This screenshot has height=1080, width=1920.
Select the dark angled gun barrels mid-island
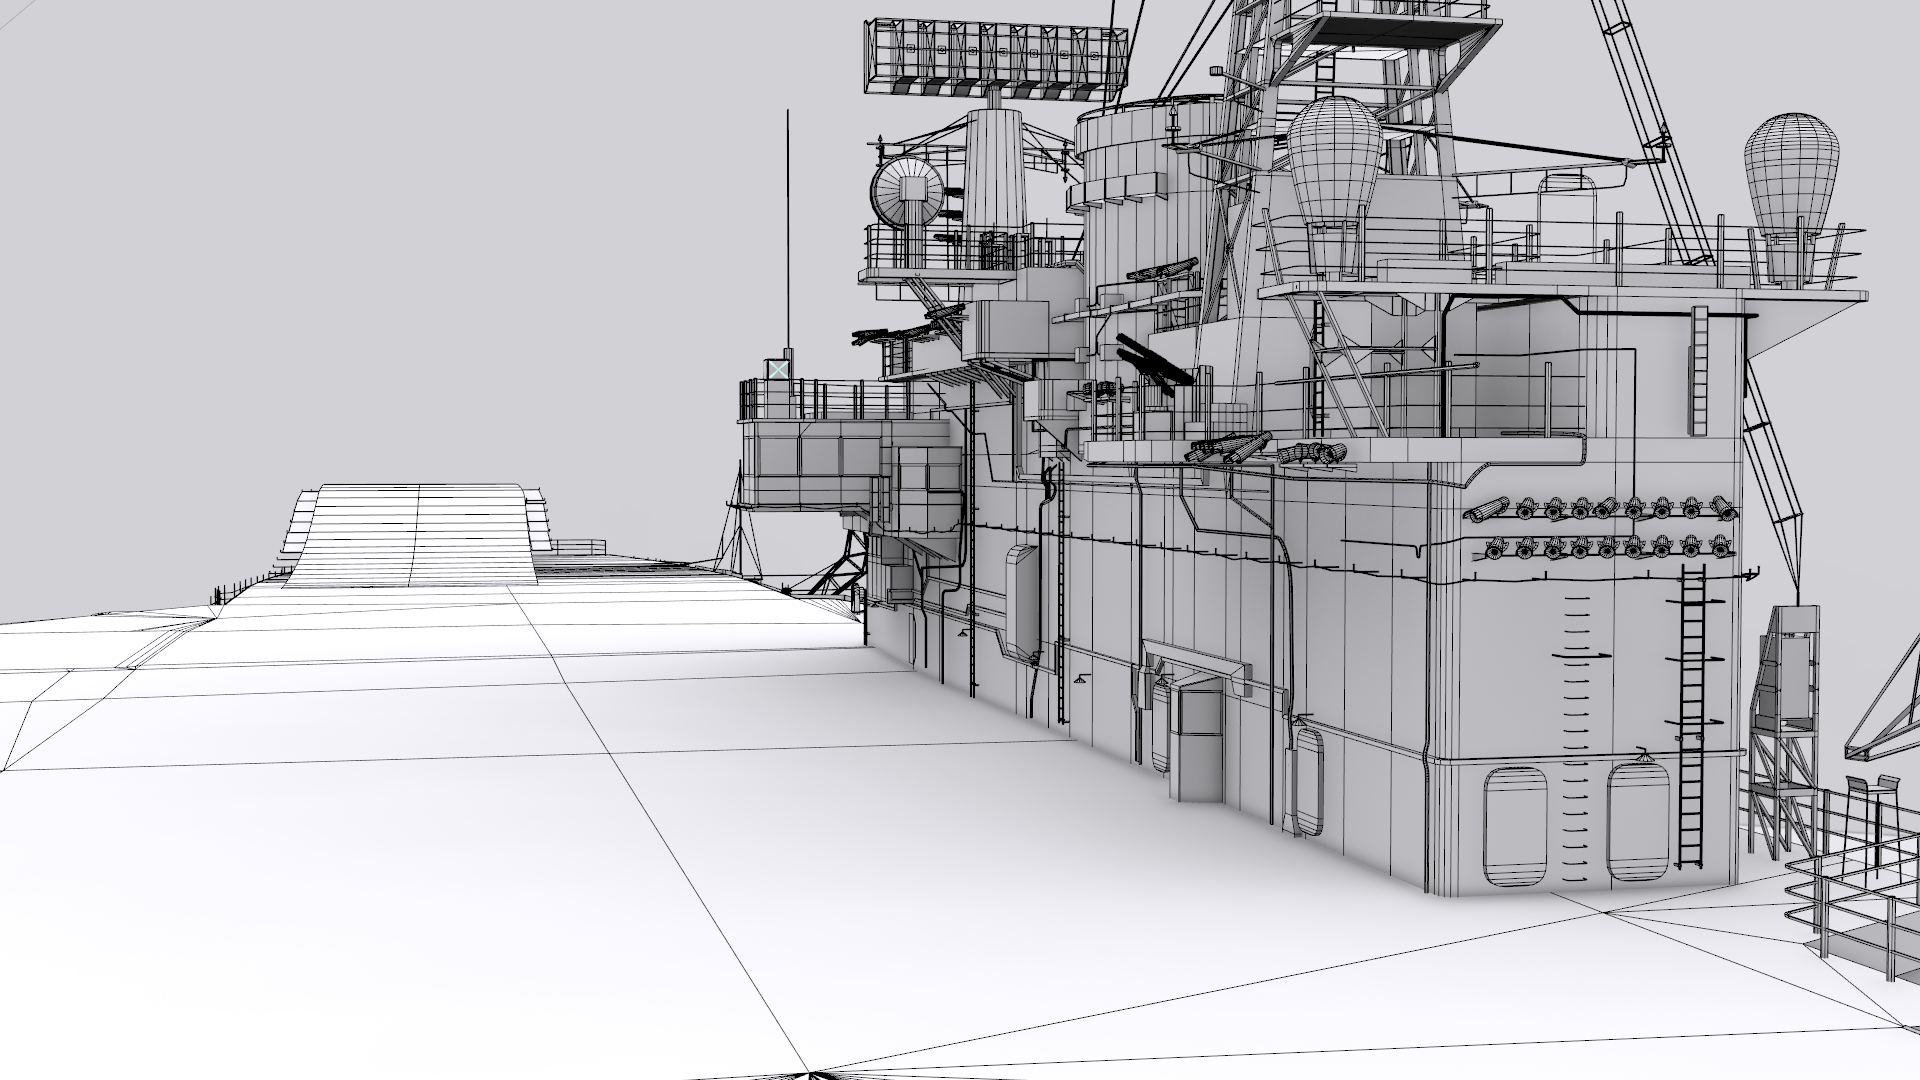coord(1152,360)
